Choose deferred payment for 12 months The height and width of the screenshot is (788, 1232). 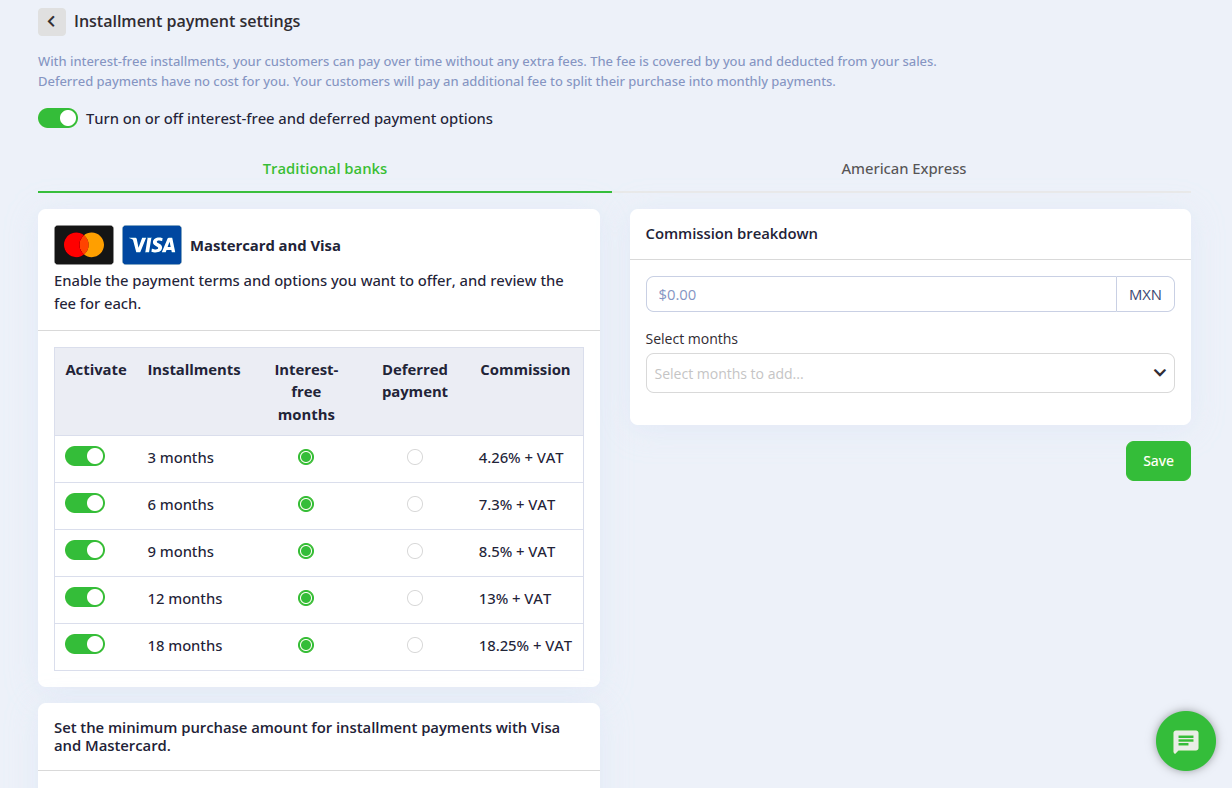tap(415, 598)
